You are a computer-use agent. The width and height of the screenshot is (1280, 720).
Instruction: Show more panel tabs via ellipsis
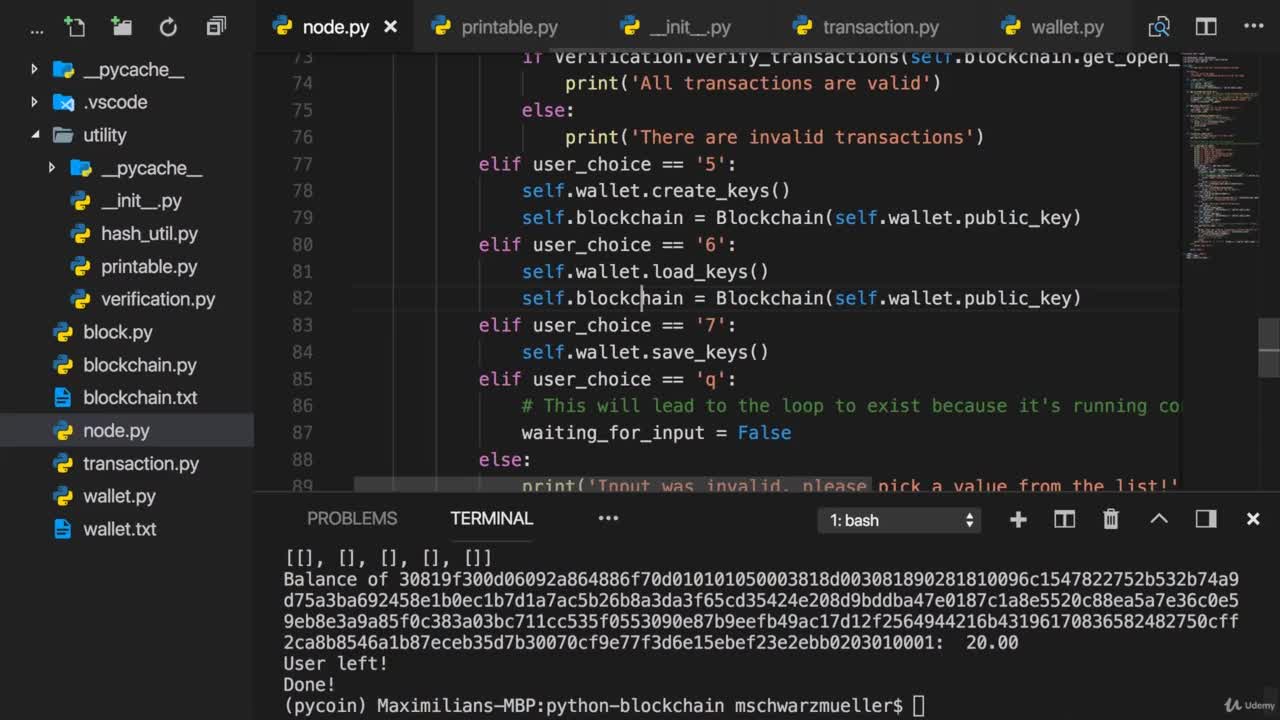tap(608, 518)
